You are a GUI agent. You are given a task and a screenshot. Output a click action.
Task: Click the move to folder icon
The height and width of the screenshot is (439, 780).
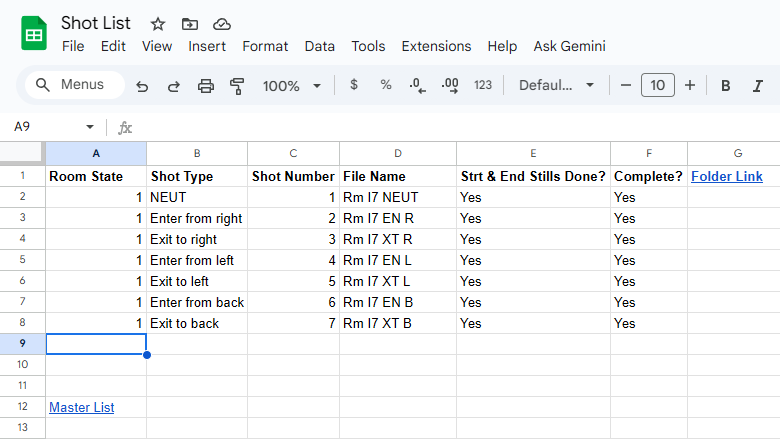(190, 24)
